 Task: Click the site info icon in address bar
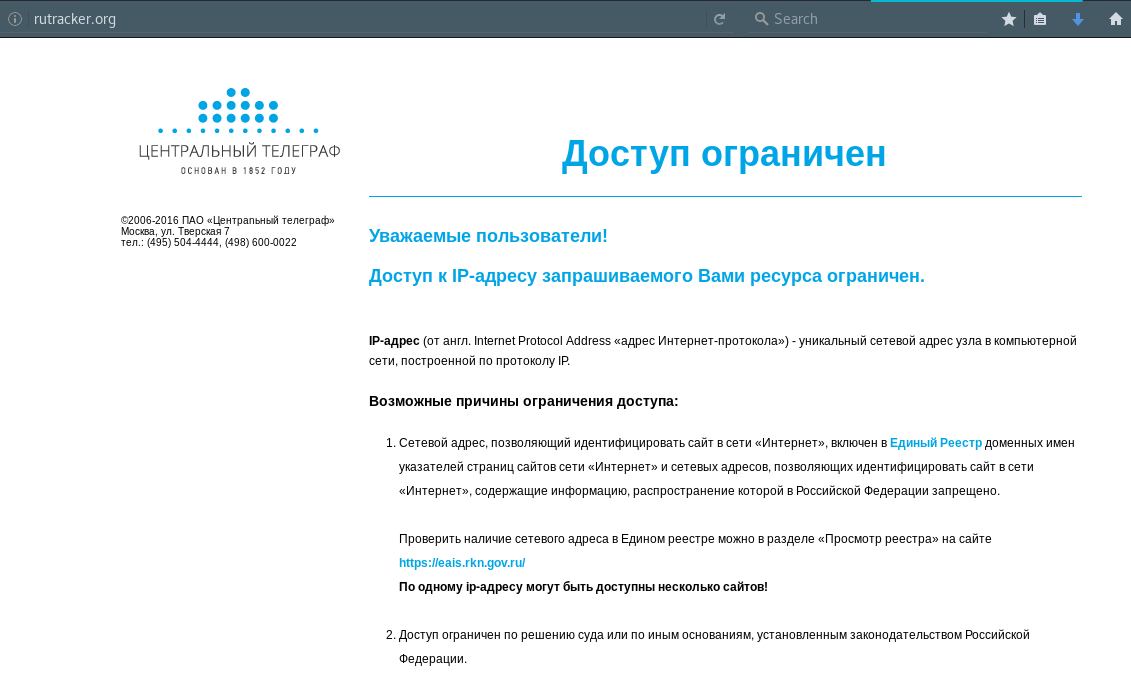click(14, 19)
